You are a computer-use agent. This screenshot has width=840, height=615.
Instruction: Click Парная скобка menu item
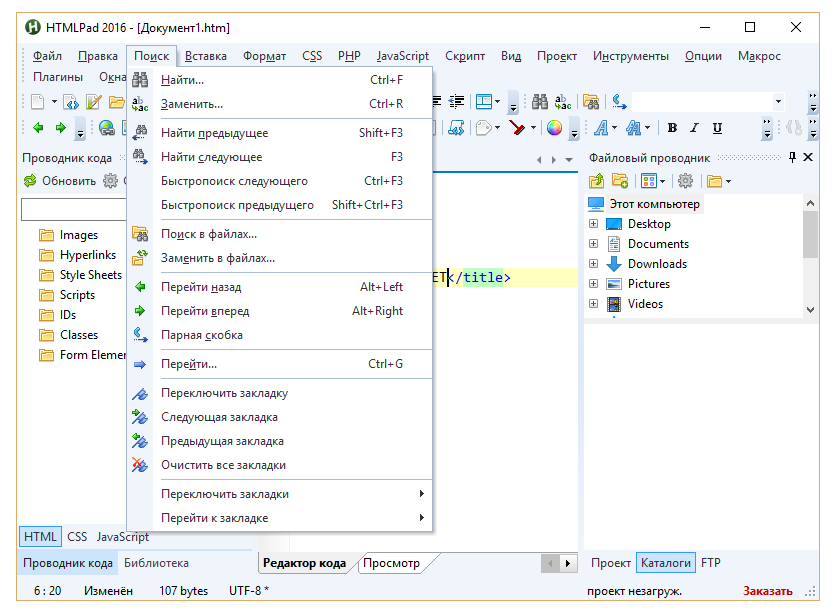[x=279, y=335]
